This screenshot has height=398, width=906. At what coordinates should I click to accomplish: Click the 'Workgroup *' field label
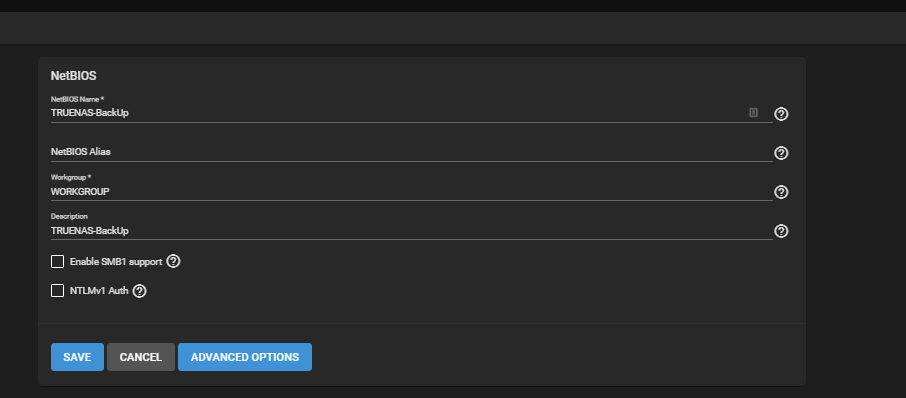tap(71, 177)
